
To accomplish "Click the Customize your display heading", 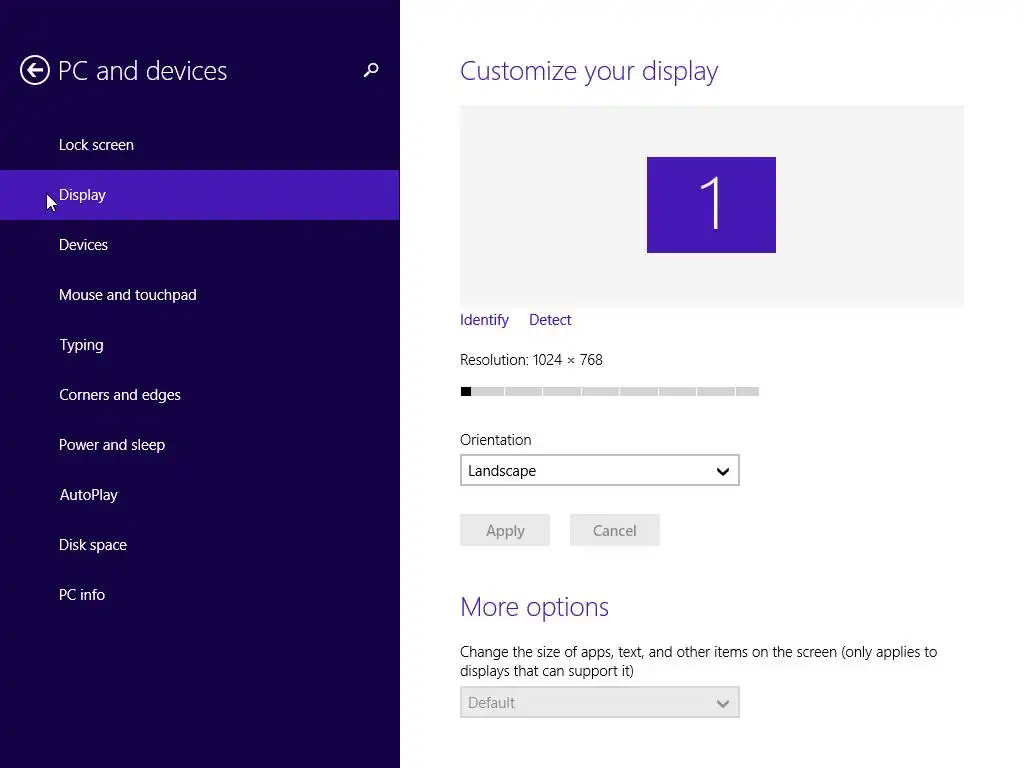I will 588,71.
